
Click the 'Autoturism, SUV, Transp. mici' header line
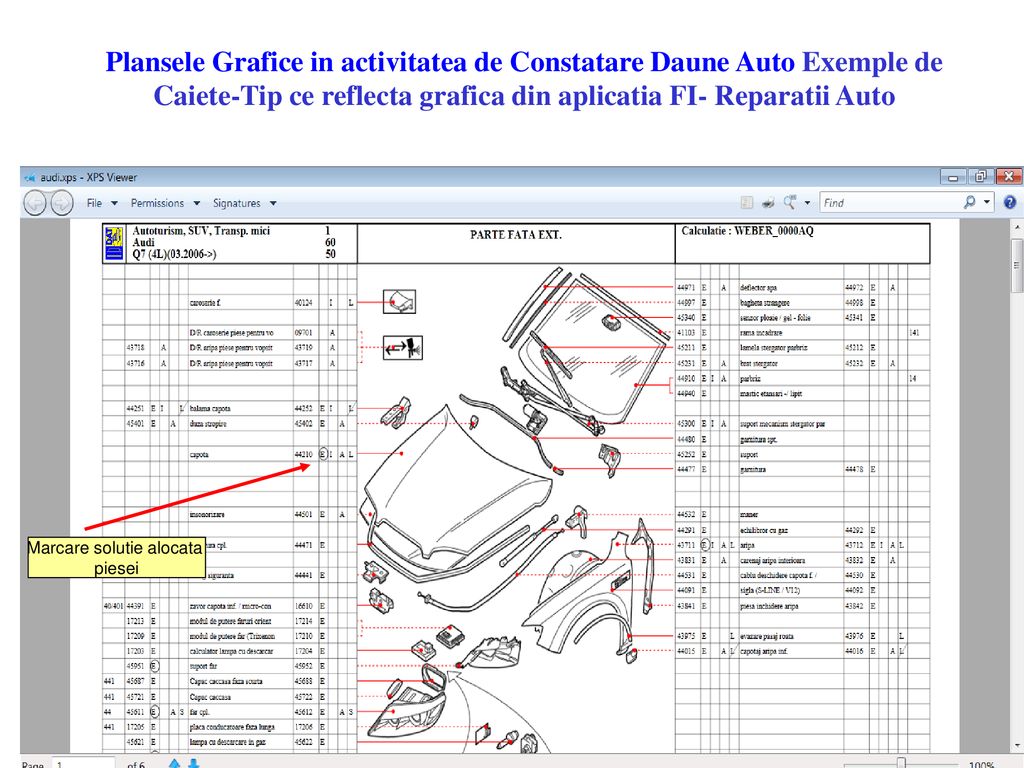201,231
